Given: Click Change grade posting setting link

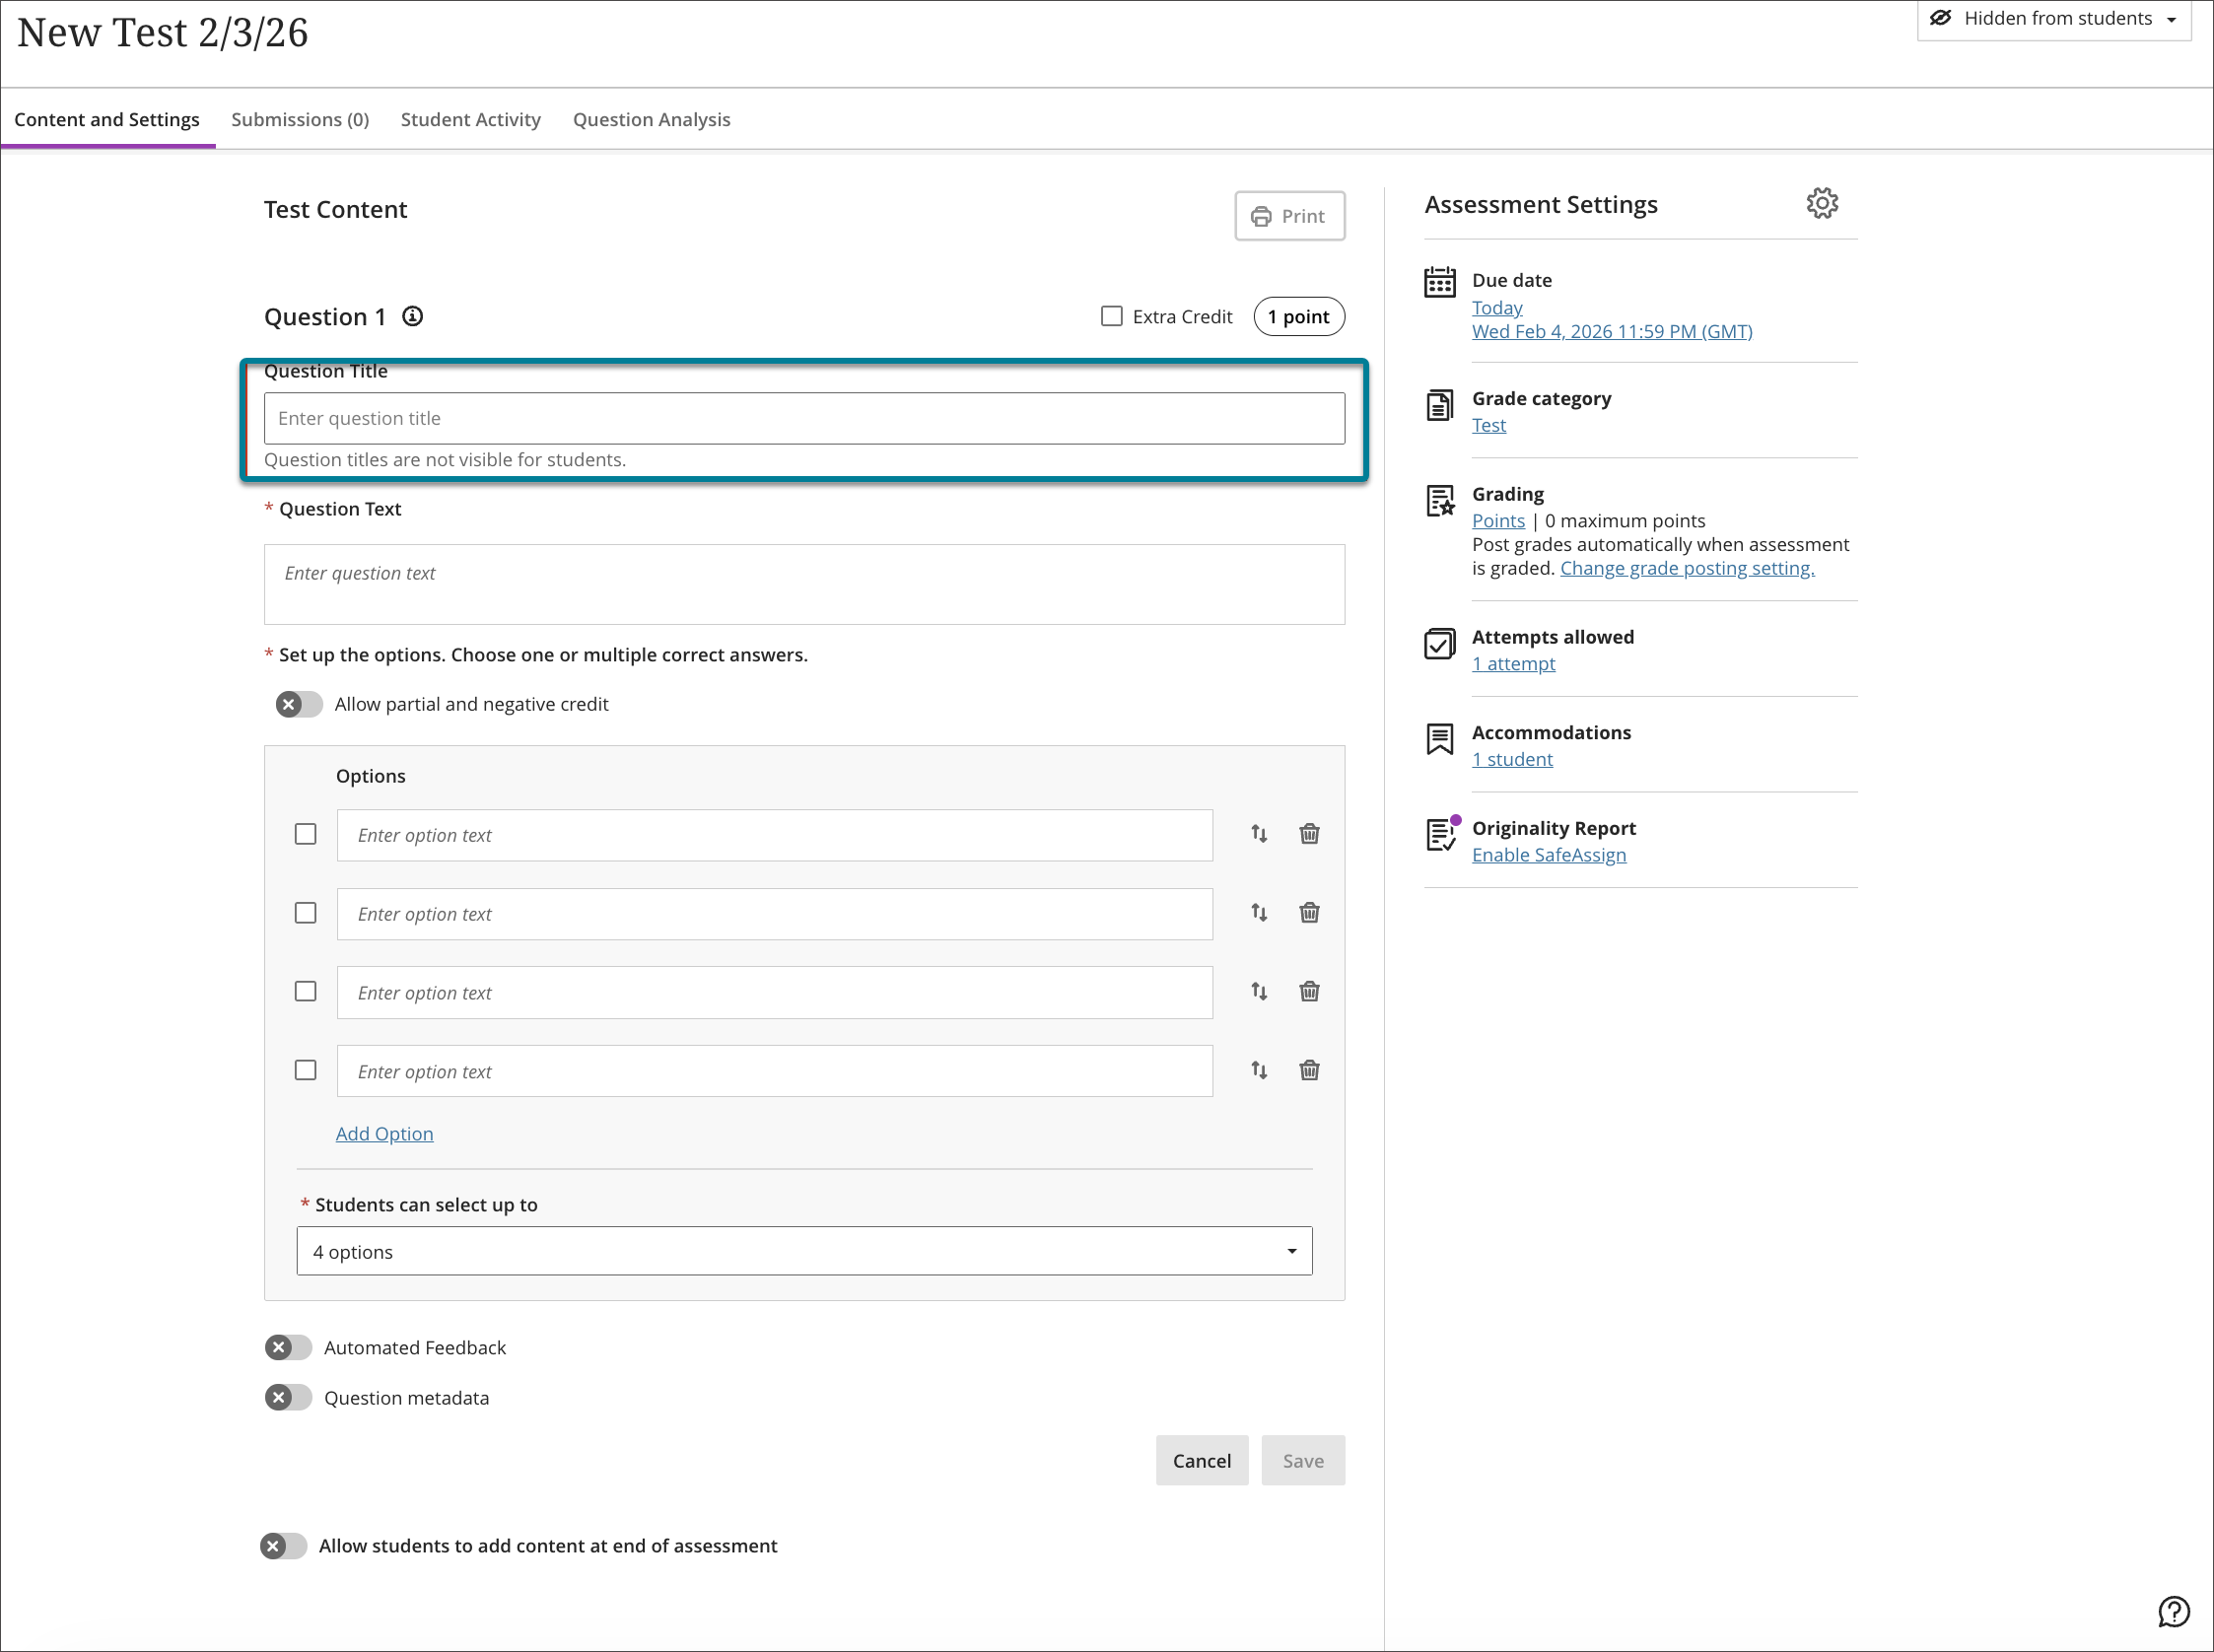Looking at the screenshot, I should 1687,567.
